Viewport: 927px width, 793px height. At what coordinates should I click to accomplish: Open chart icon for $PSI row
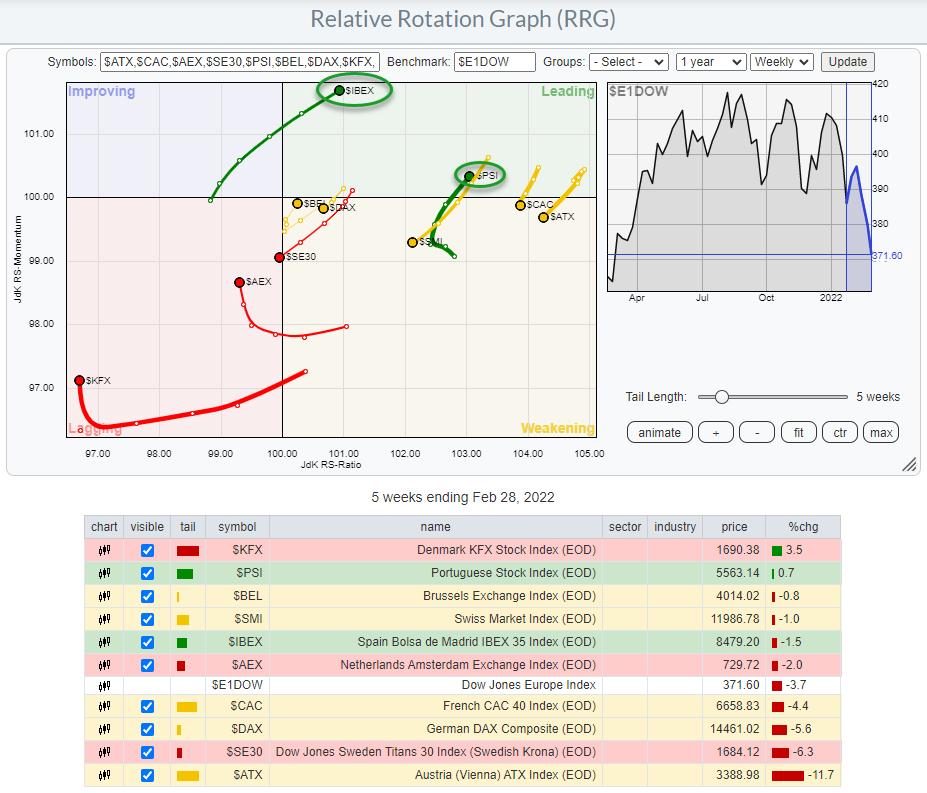[104, 573]
